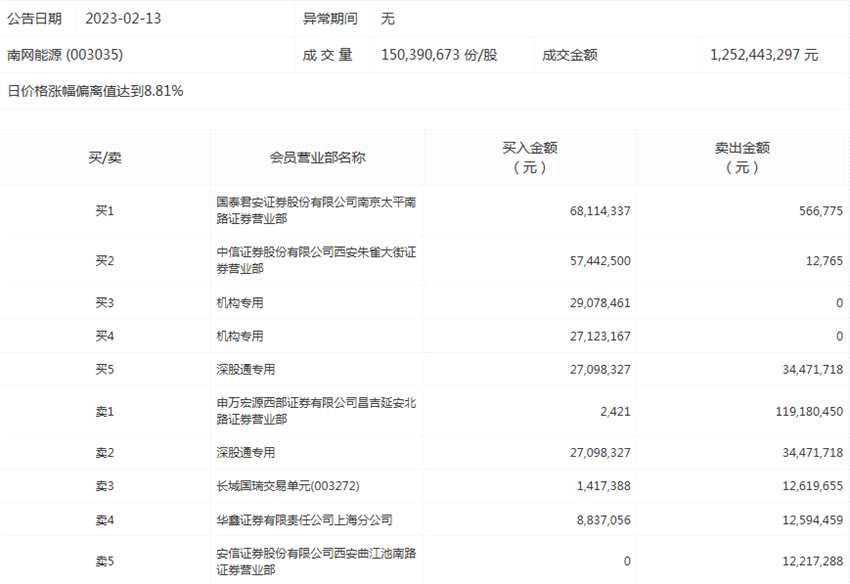Select the 买4 row label

(105, 336)
